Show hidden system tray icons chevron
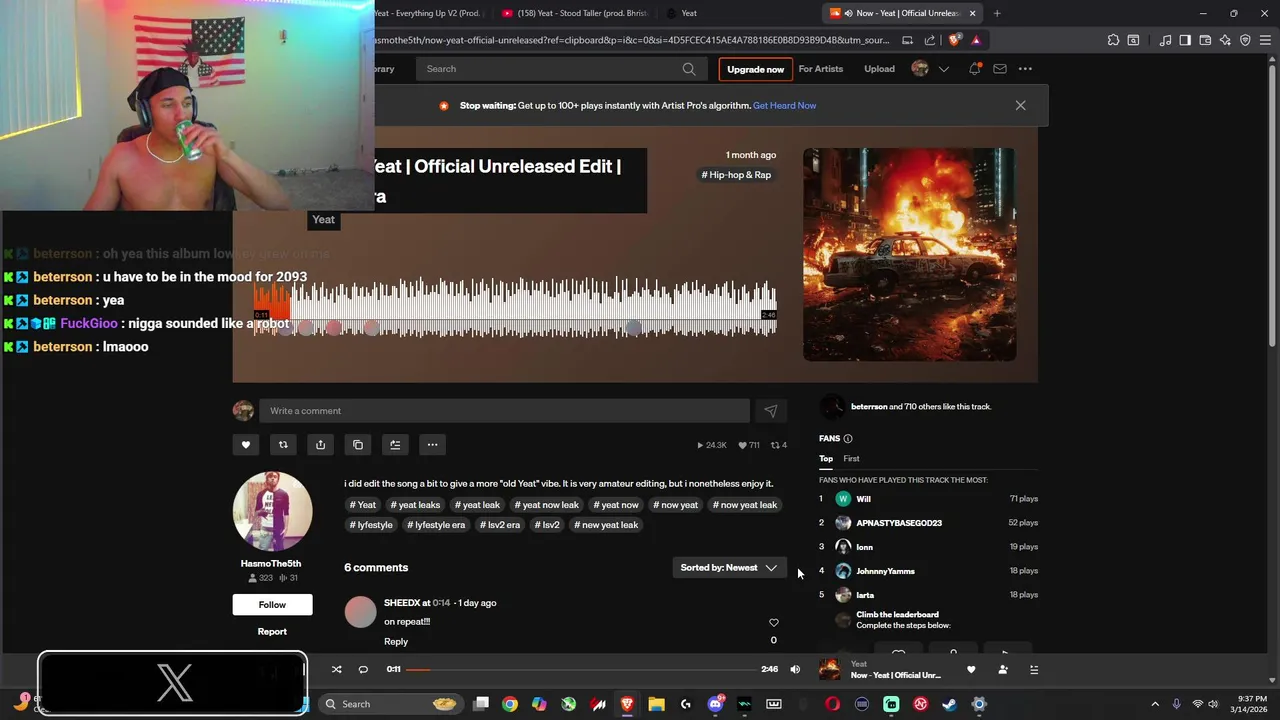The height and width of the screenshot is (720, 1280). [x=1155, y=704]
